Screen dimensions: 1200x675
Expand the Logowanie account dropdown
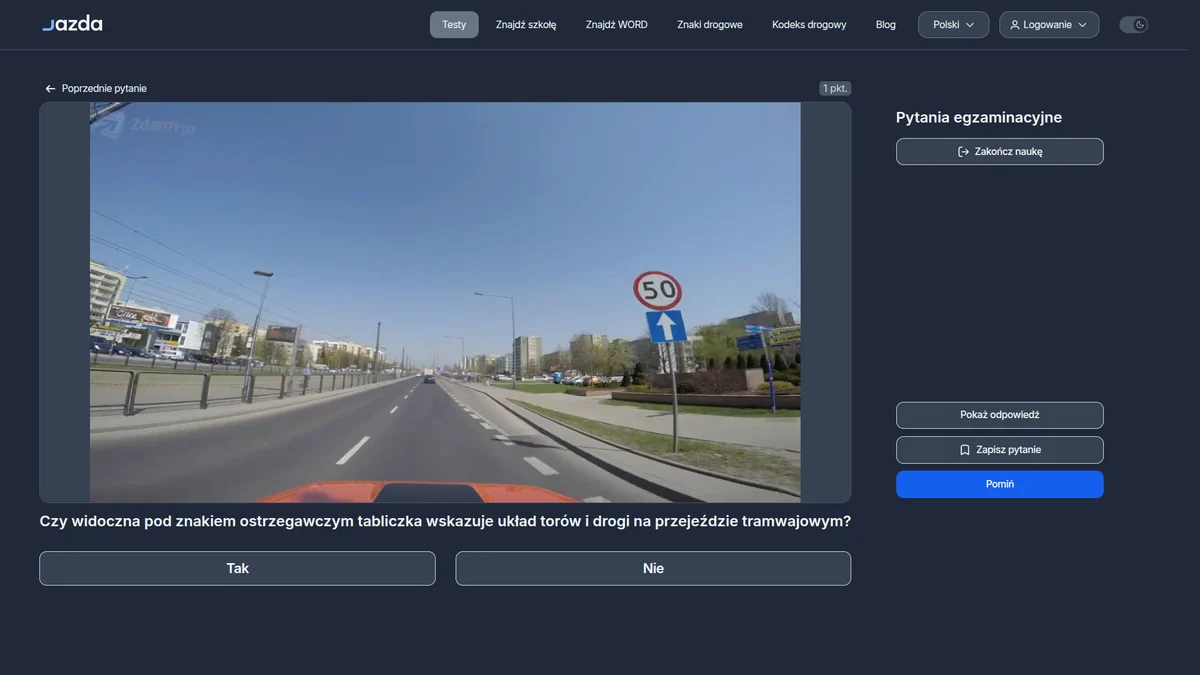click(x=1049, y=25)
